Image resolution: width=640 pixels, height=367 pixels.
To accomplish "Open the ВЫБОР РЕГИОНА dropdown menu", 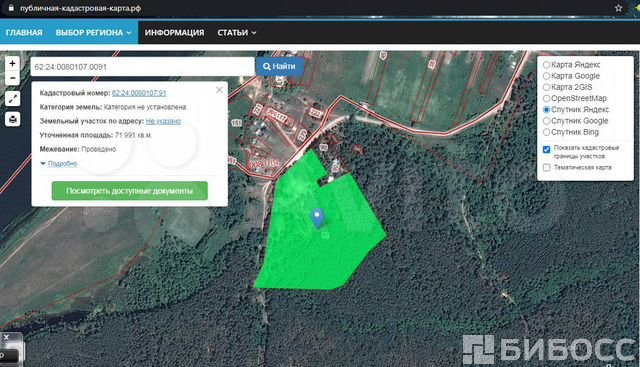I will coord(93,32).
